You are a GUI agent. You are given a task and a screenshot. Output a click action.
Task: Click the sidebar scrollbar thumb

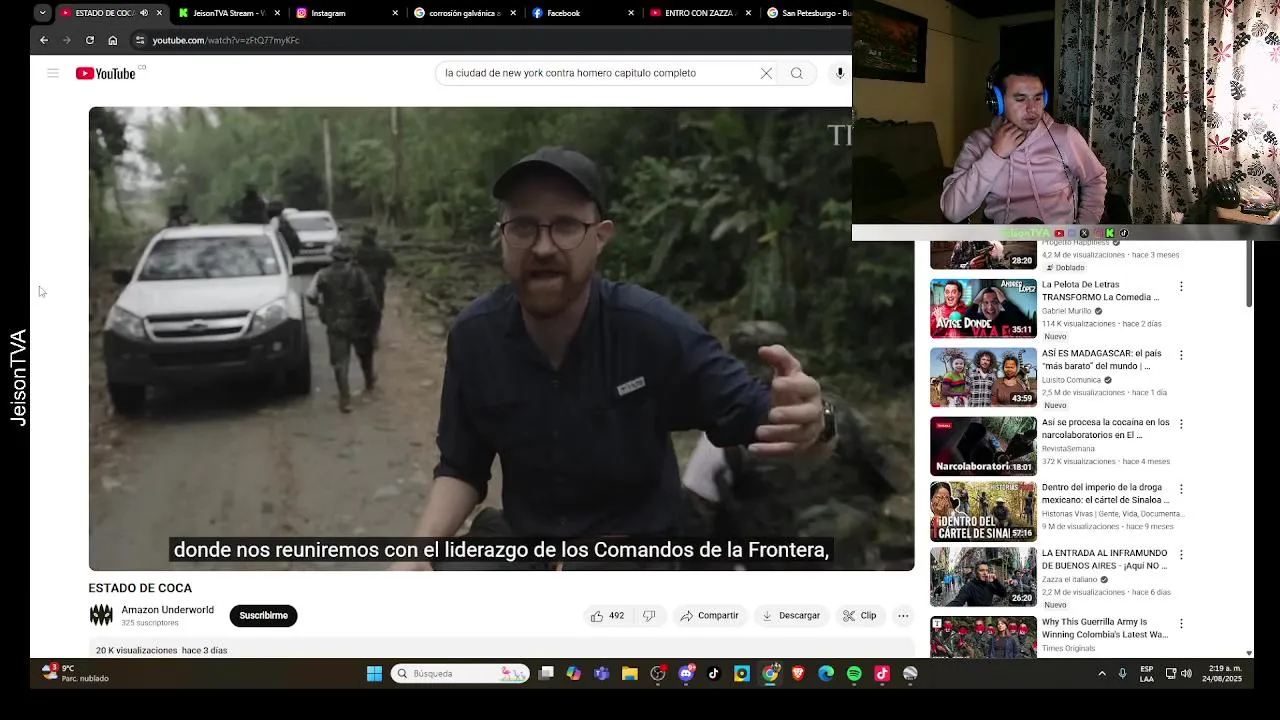pos(1248,274)
